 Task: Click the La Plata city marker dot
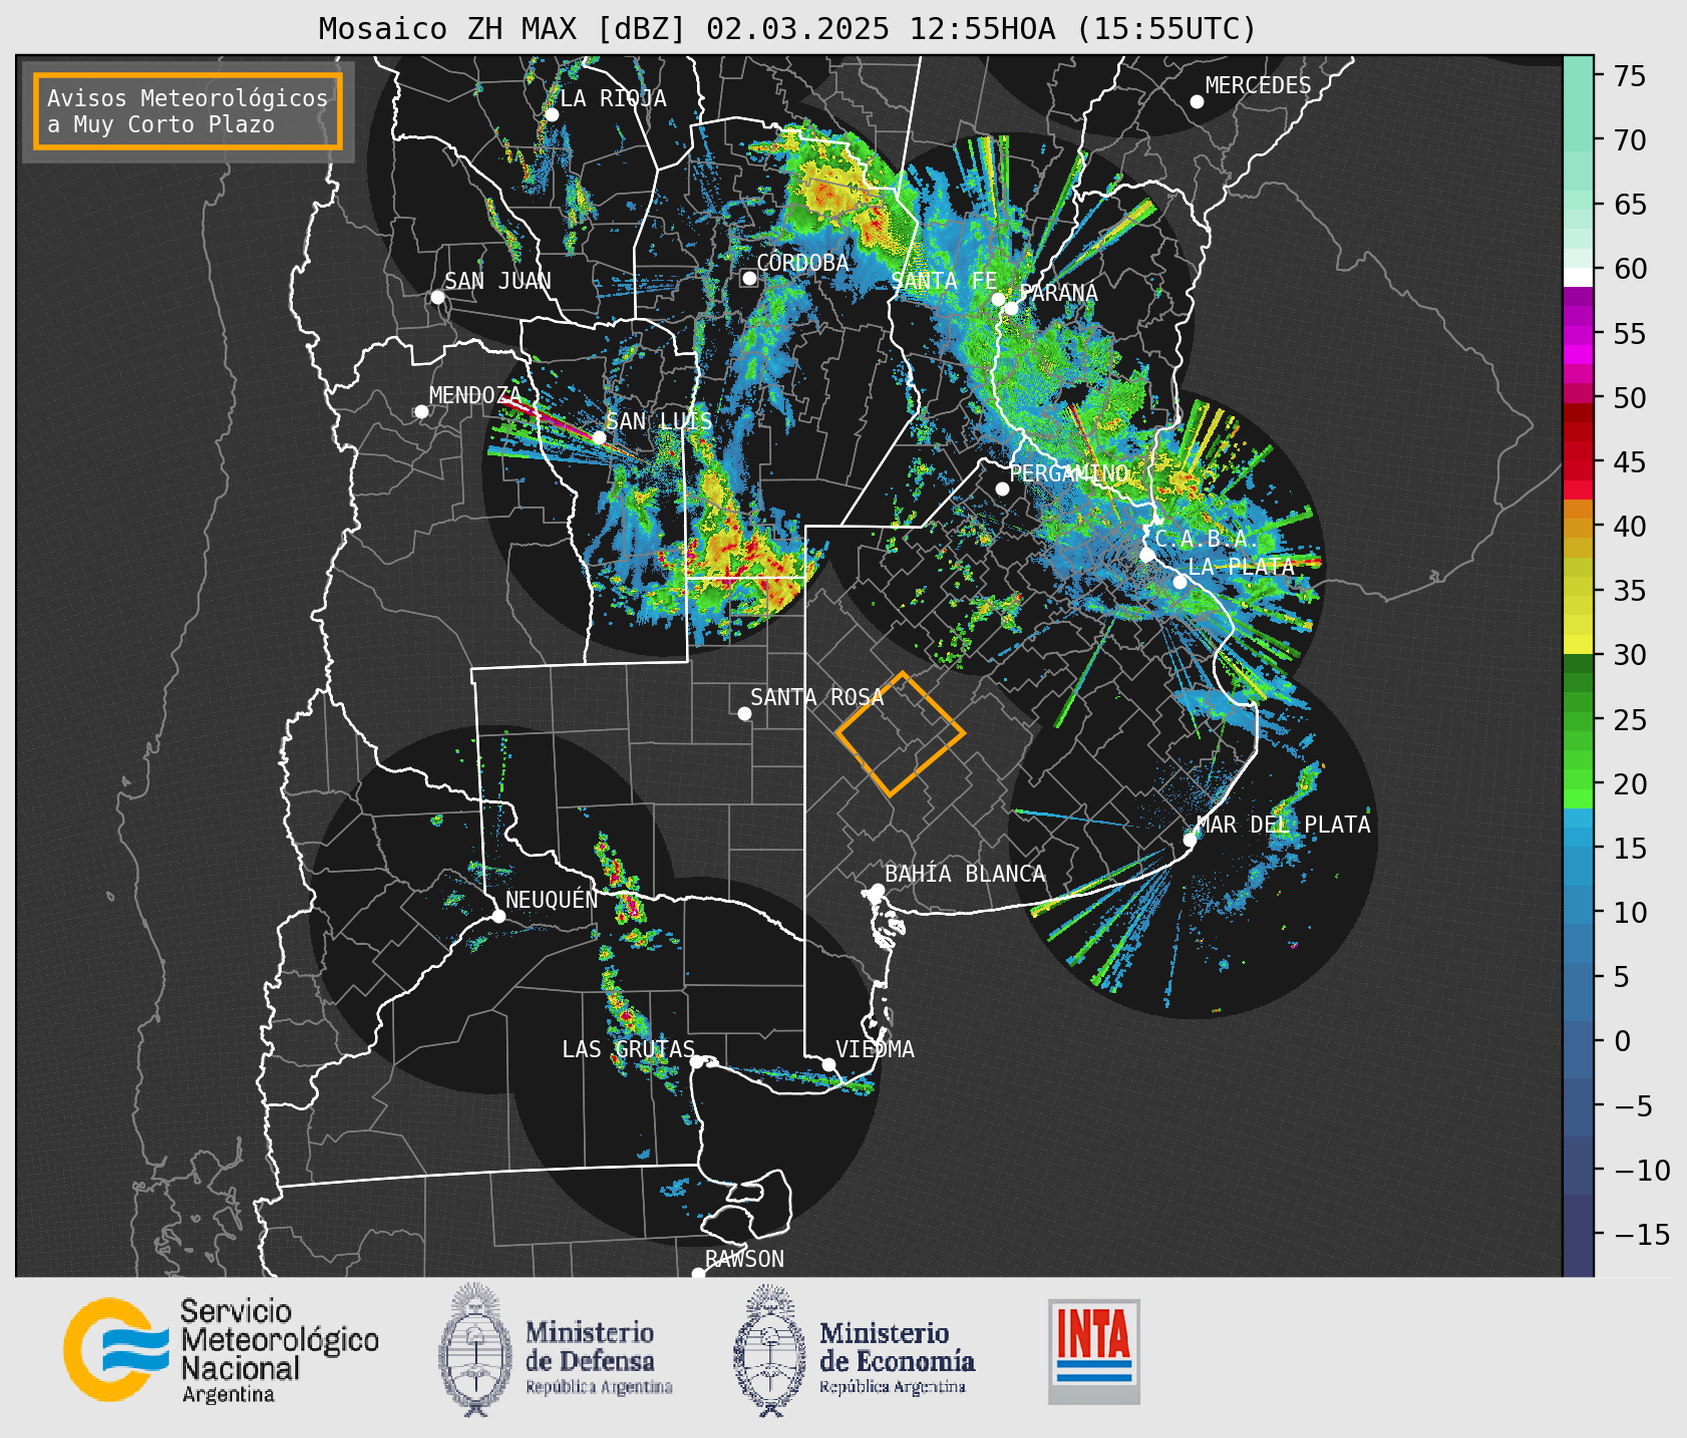click(1179, 582)
